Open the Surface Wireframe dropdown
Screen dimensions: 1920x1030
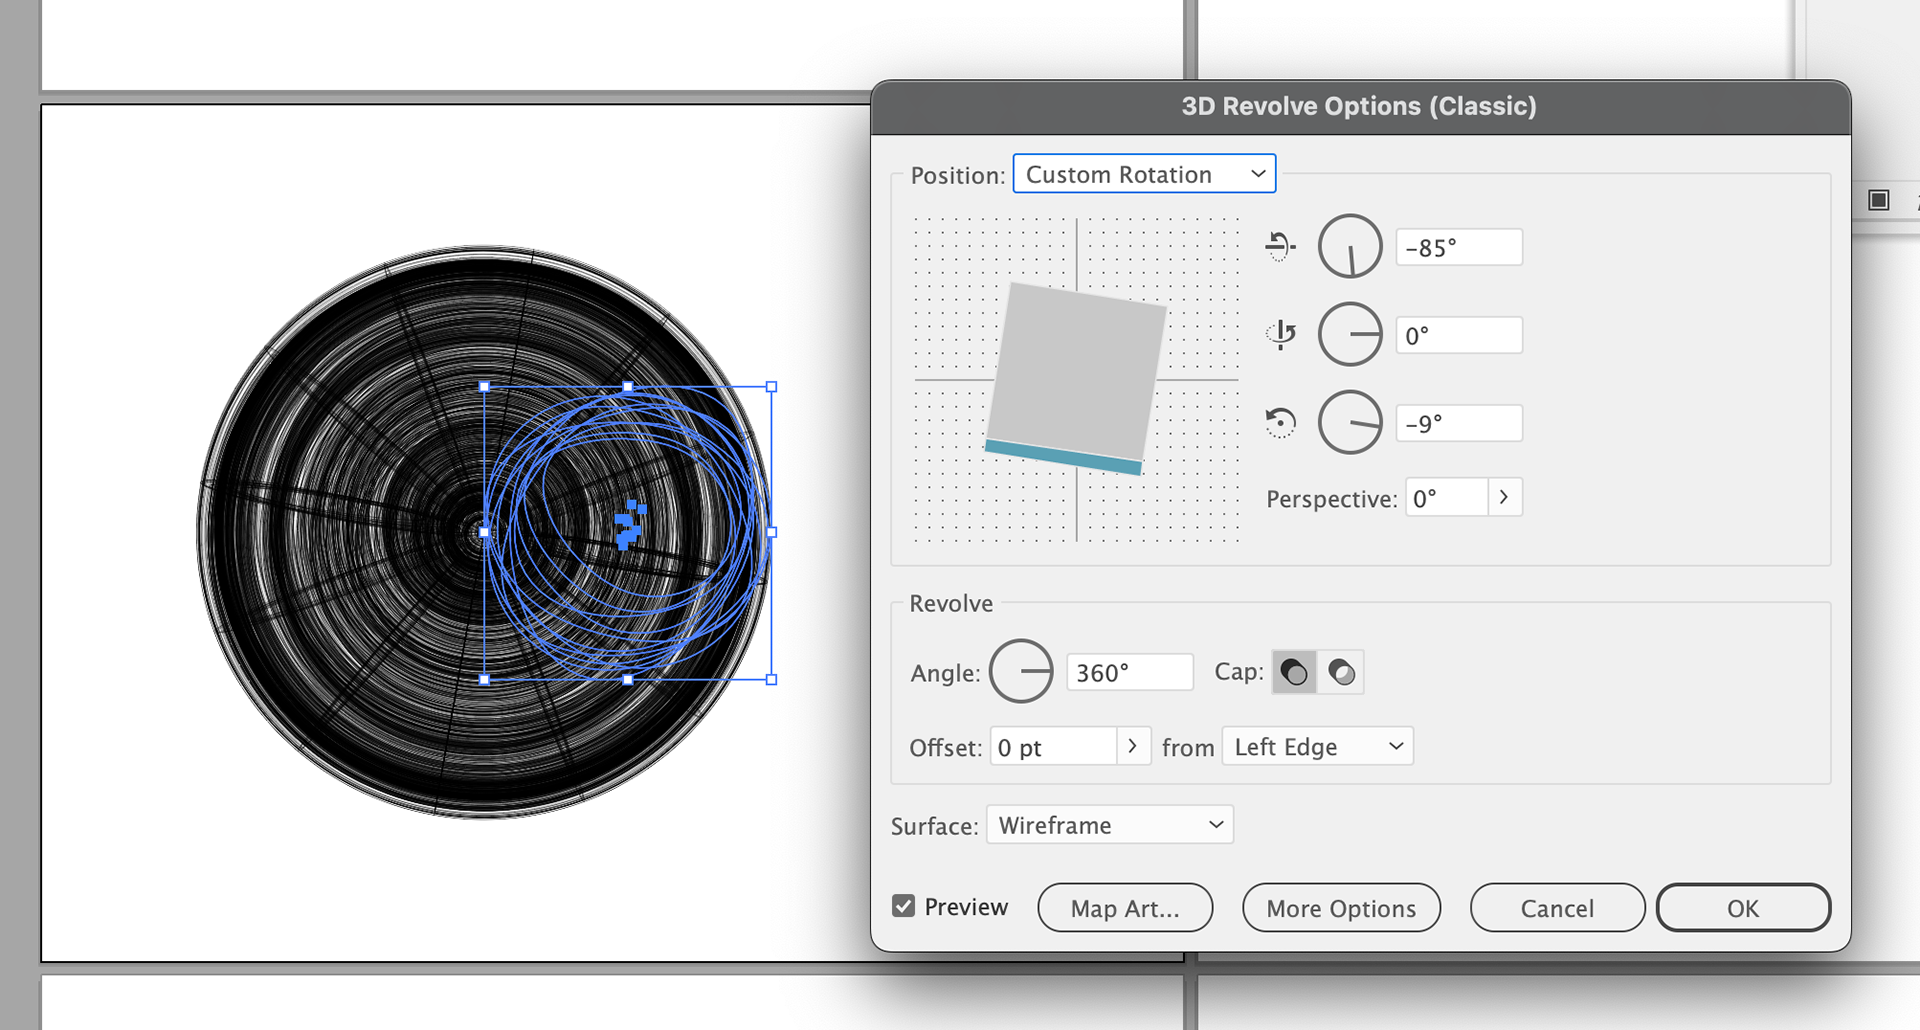click(1110, 825)
